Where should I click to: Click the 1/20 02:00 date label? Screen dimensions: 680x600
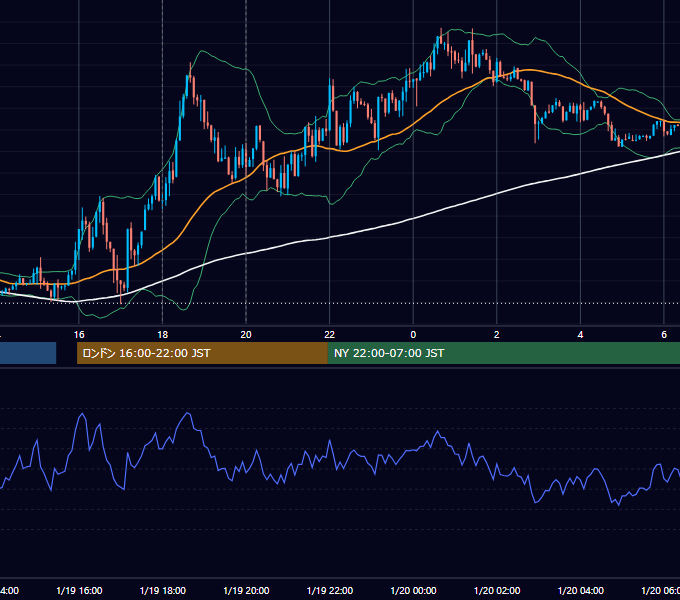click(497, 591)
